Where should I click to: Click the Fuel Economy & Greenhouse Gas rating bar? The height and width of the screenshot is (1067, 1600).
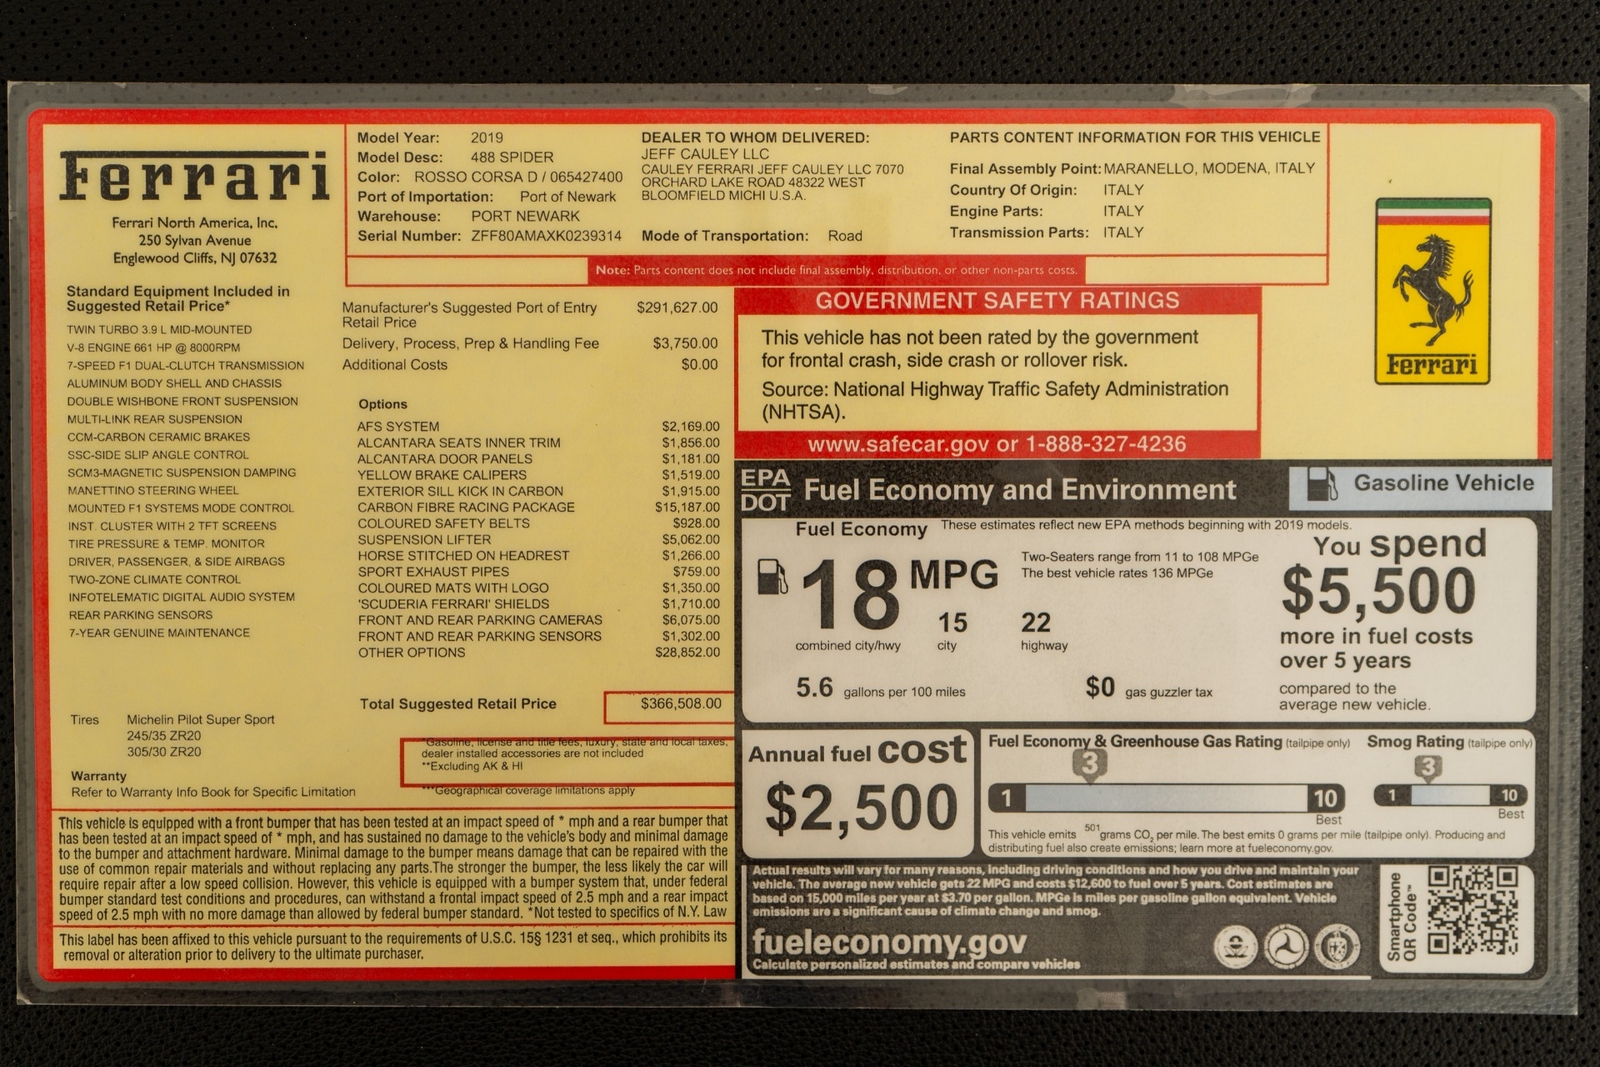tap(1166, 798)
